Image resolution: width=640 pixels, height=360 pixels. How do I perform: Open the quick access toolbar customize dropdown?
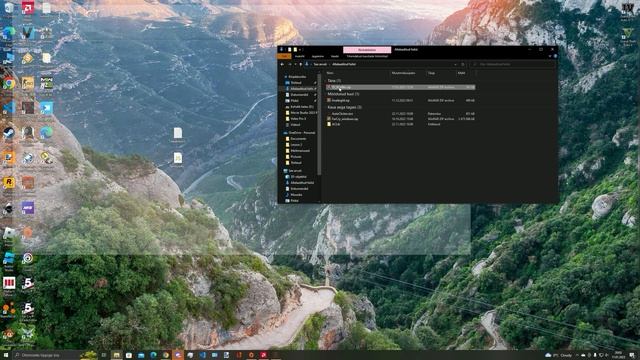point(301,50)
